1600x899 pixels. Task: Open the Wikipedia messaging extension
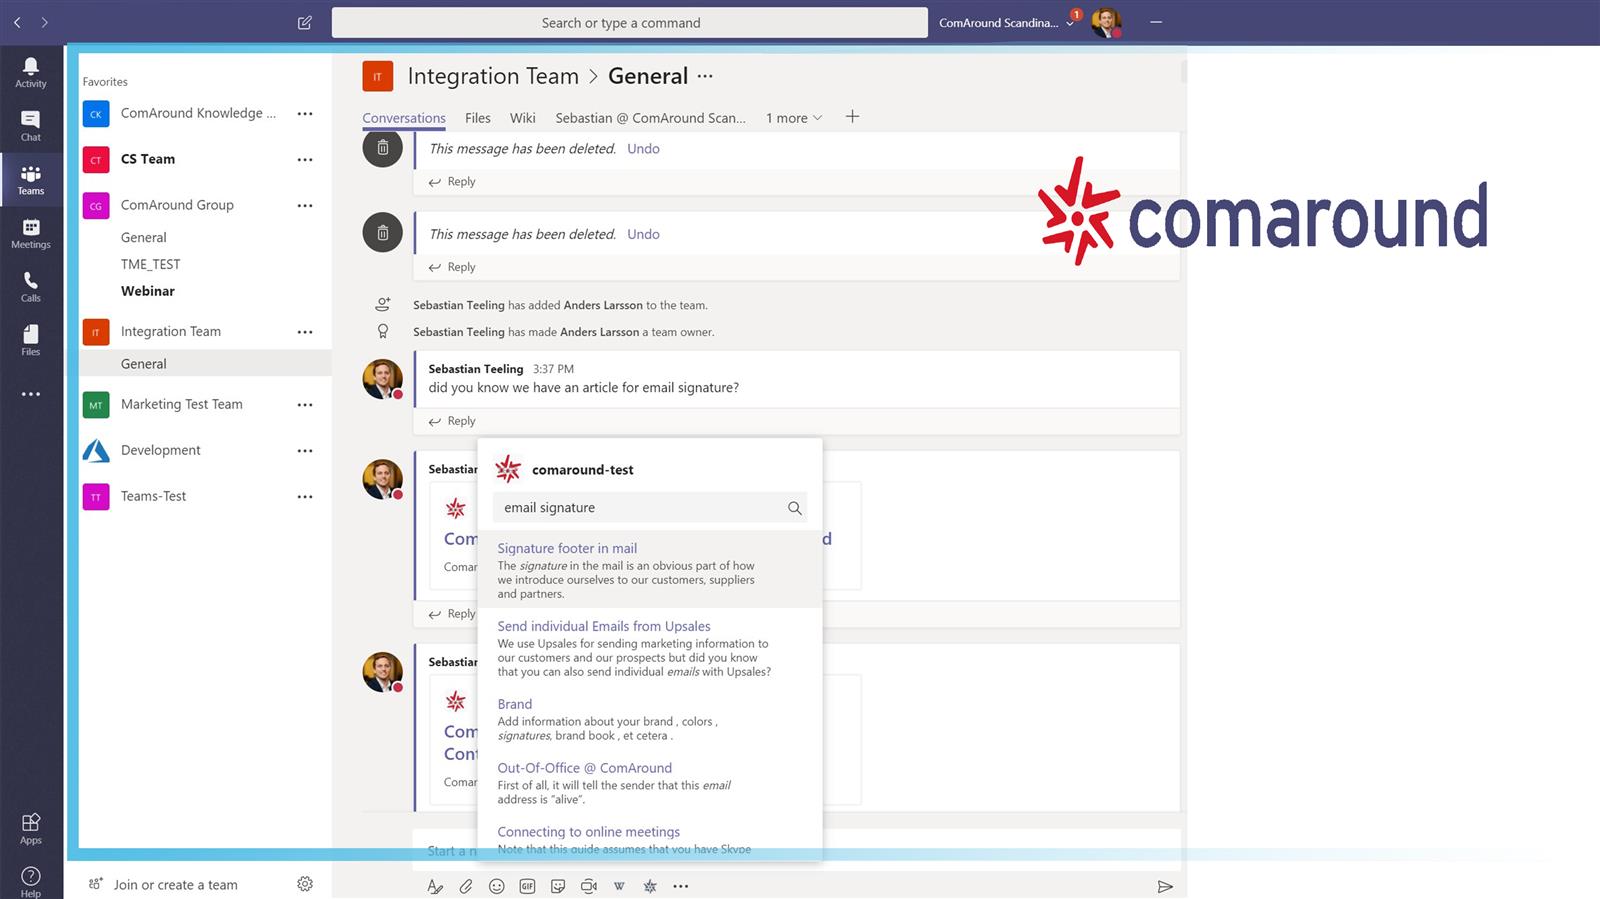tap(619, 886)
